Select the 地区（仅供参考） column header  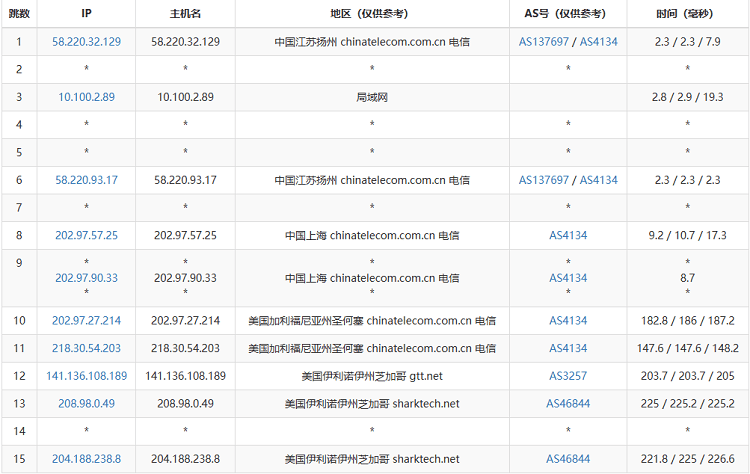(372, 13)
